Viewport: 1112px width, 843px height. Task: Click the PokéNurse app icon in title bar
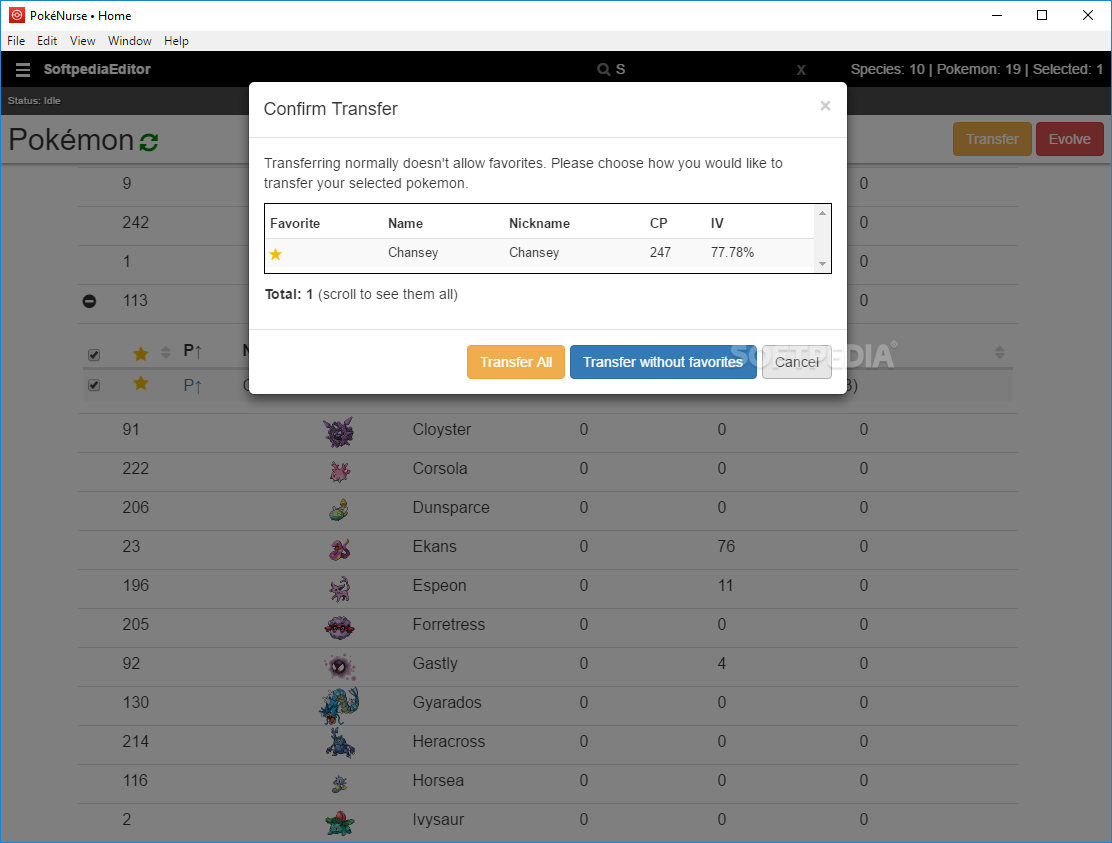[16, 15]
